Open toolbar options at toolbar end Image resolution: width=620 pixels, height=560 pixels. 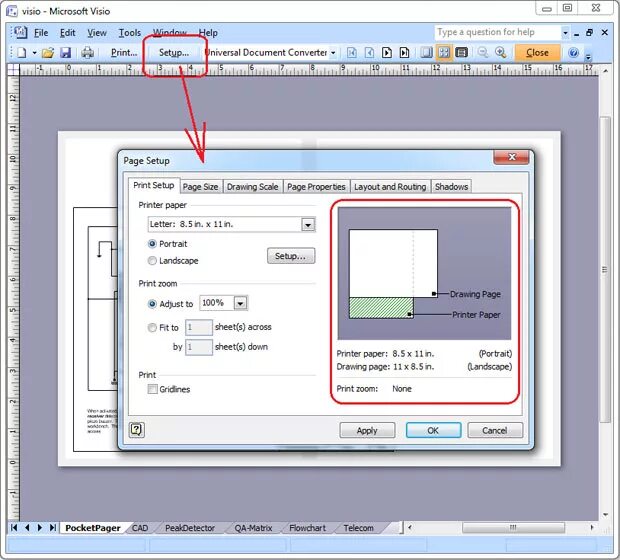click(588, 56)
